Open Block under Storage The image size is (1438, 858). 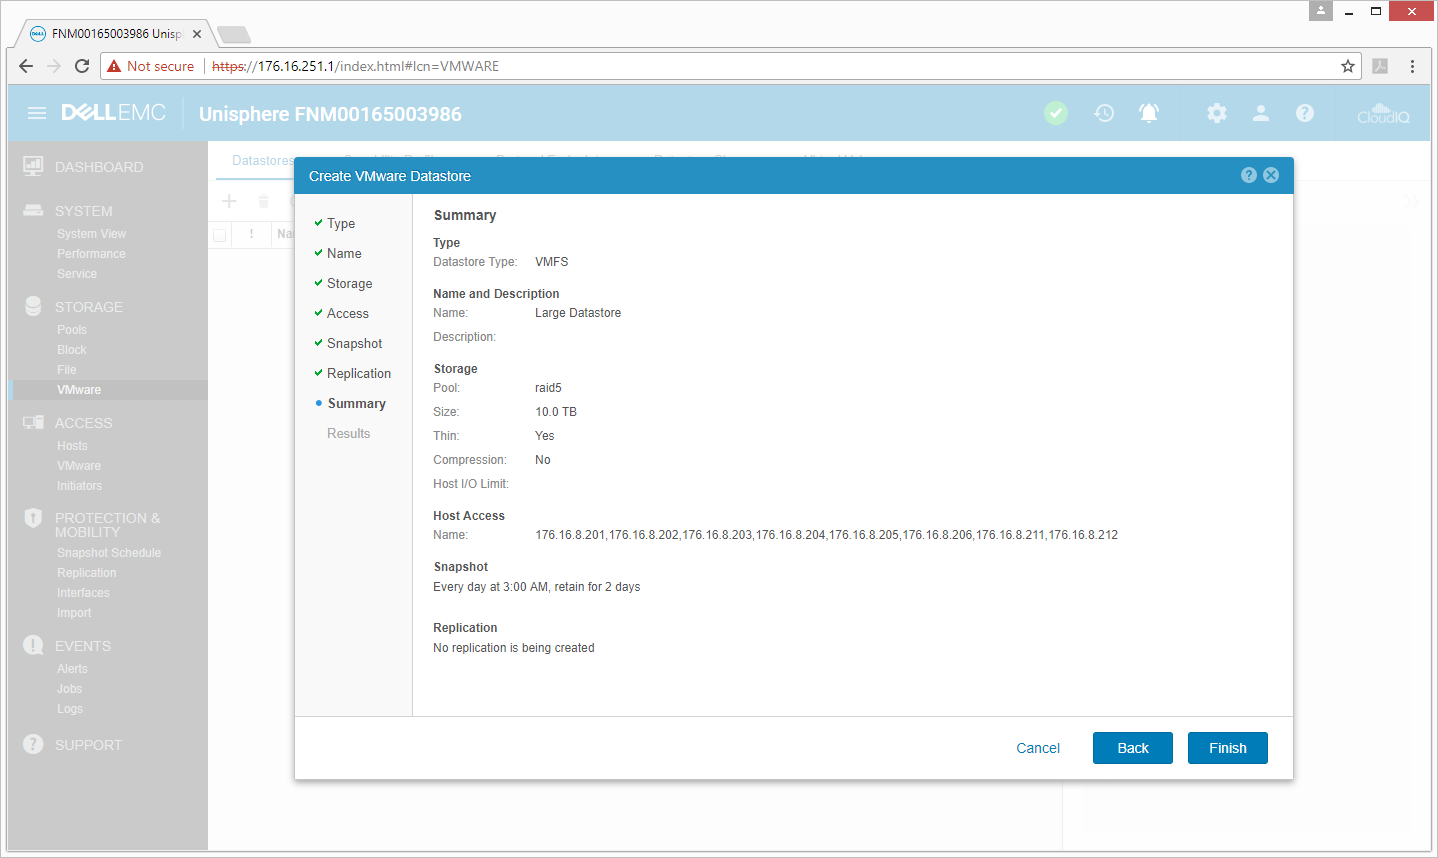tap(72, 350)
